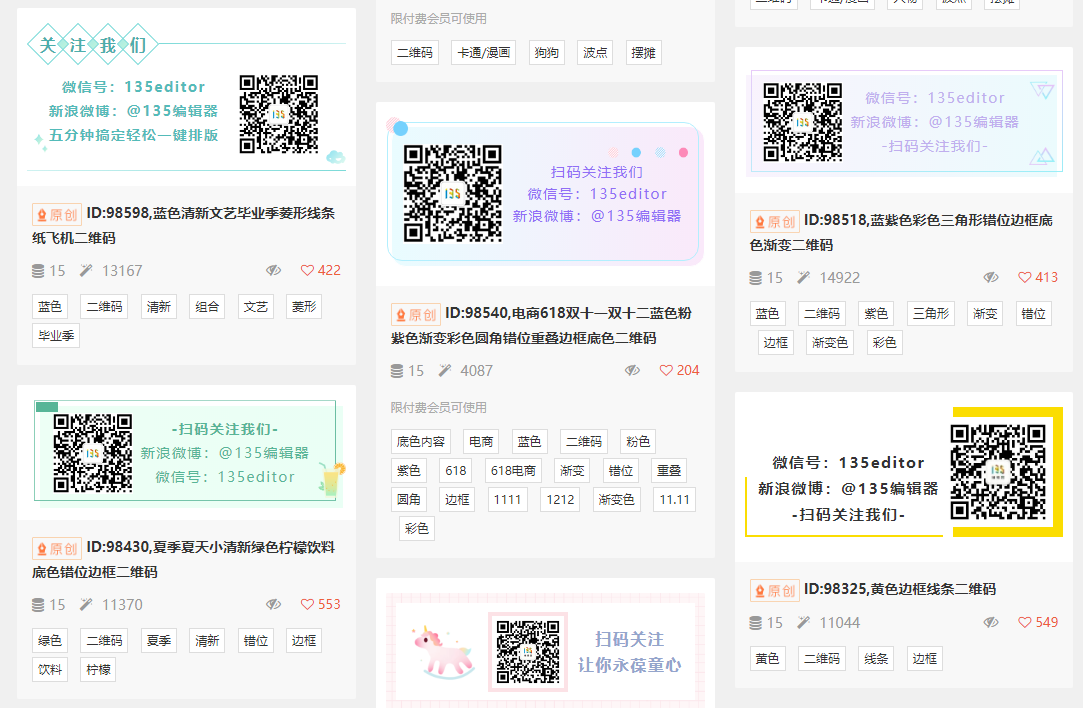Select 三角形 tag under ID:98518
This screenshot has height=708, width=1083.
931,314
